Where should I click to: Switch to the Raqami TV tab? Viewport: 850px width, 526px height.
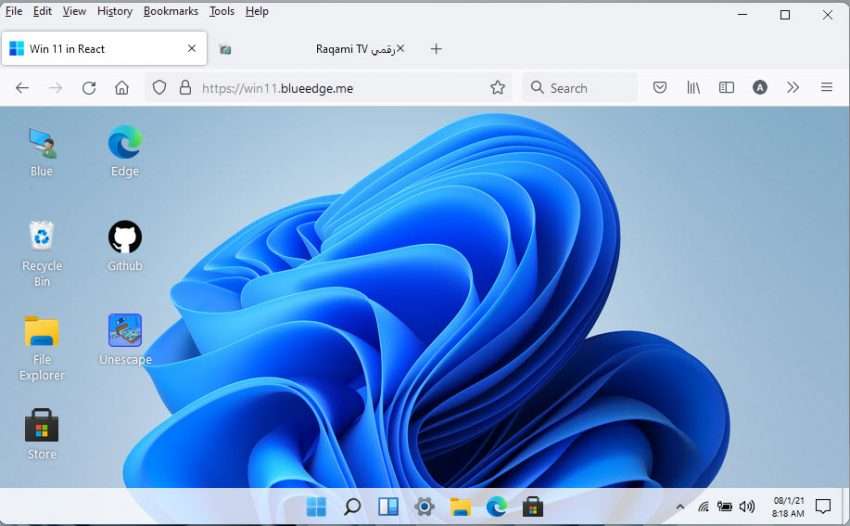312,49
